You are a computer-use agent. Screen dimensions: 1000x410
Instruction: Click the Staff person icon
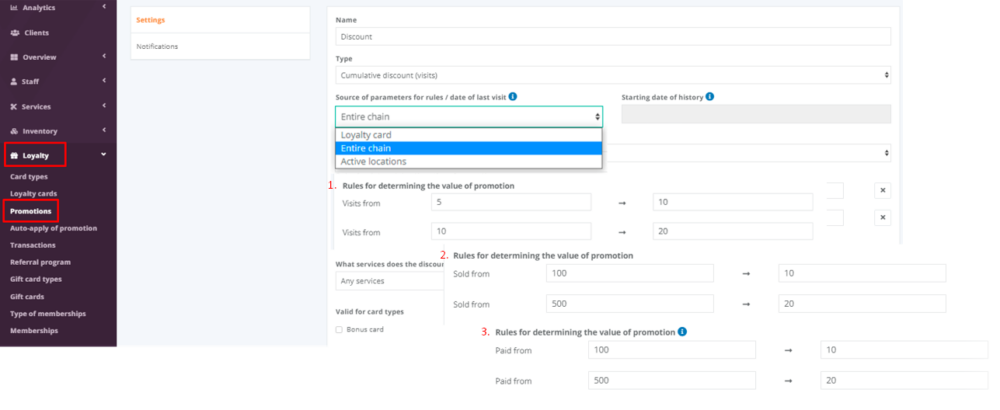pos(14,82)
